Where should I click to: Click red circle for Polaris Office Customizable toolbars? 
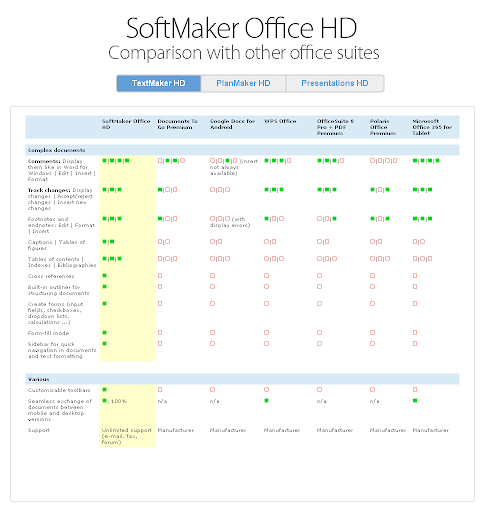tap(372, 389)
